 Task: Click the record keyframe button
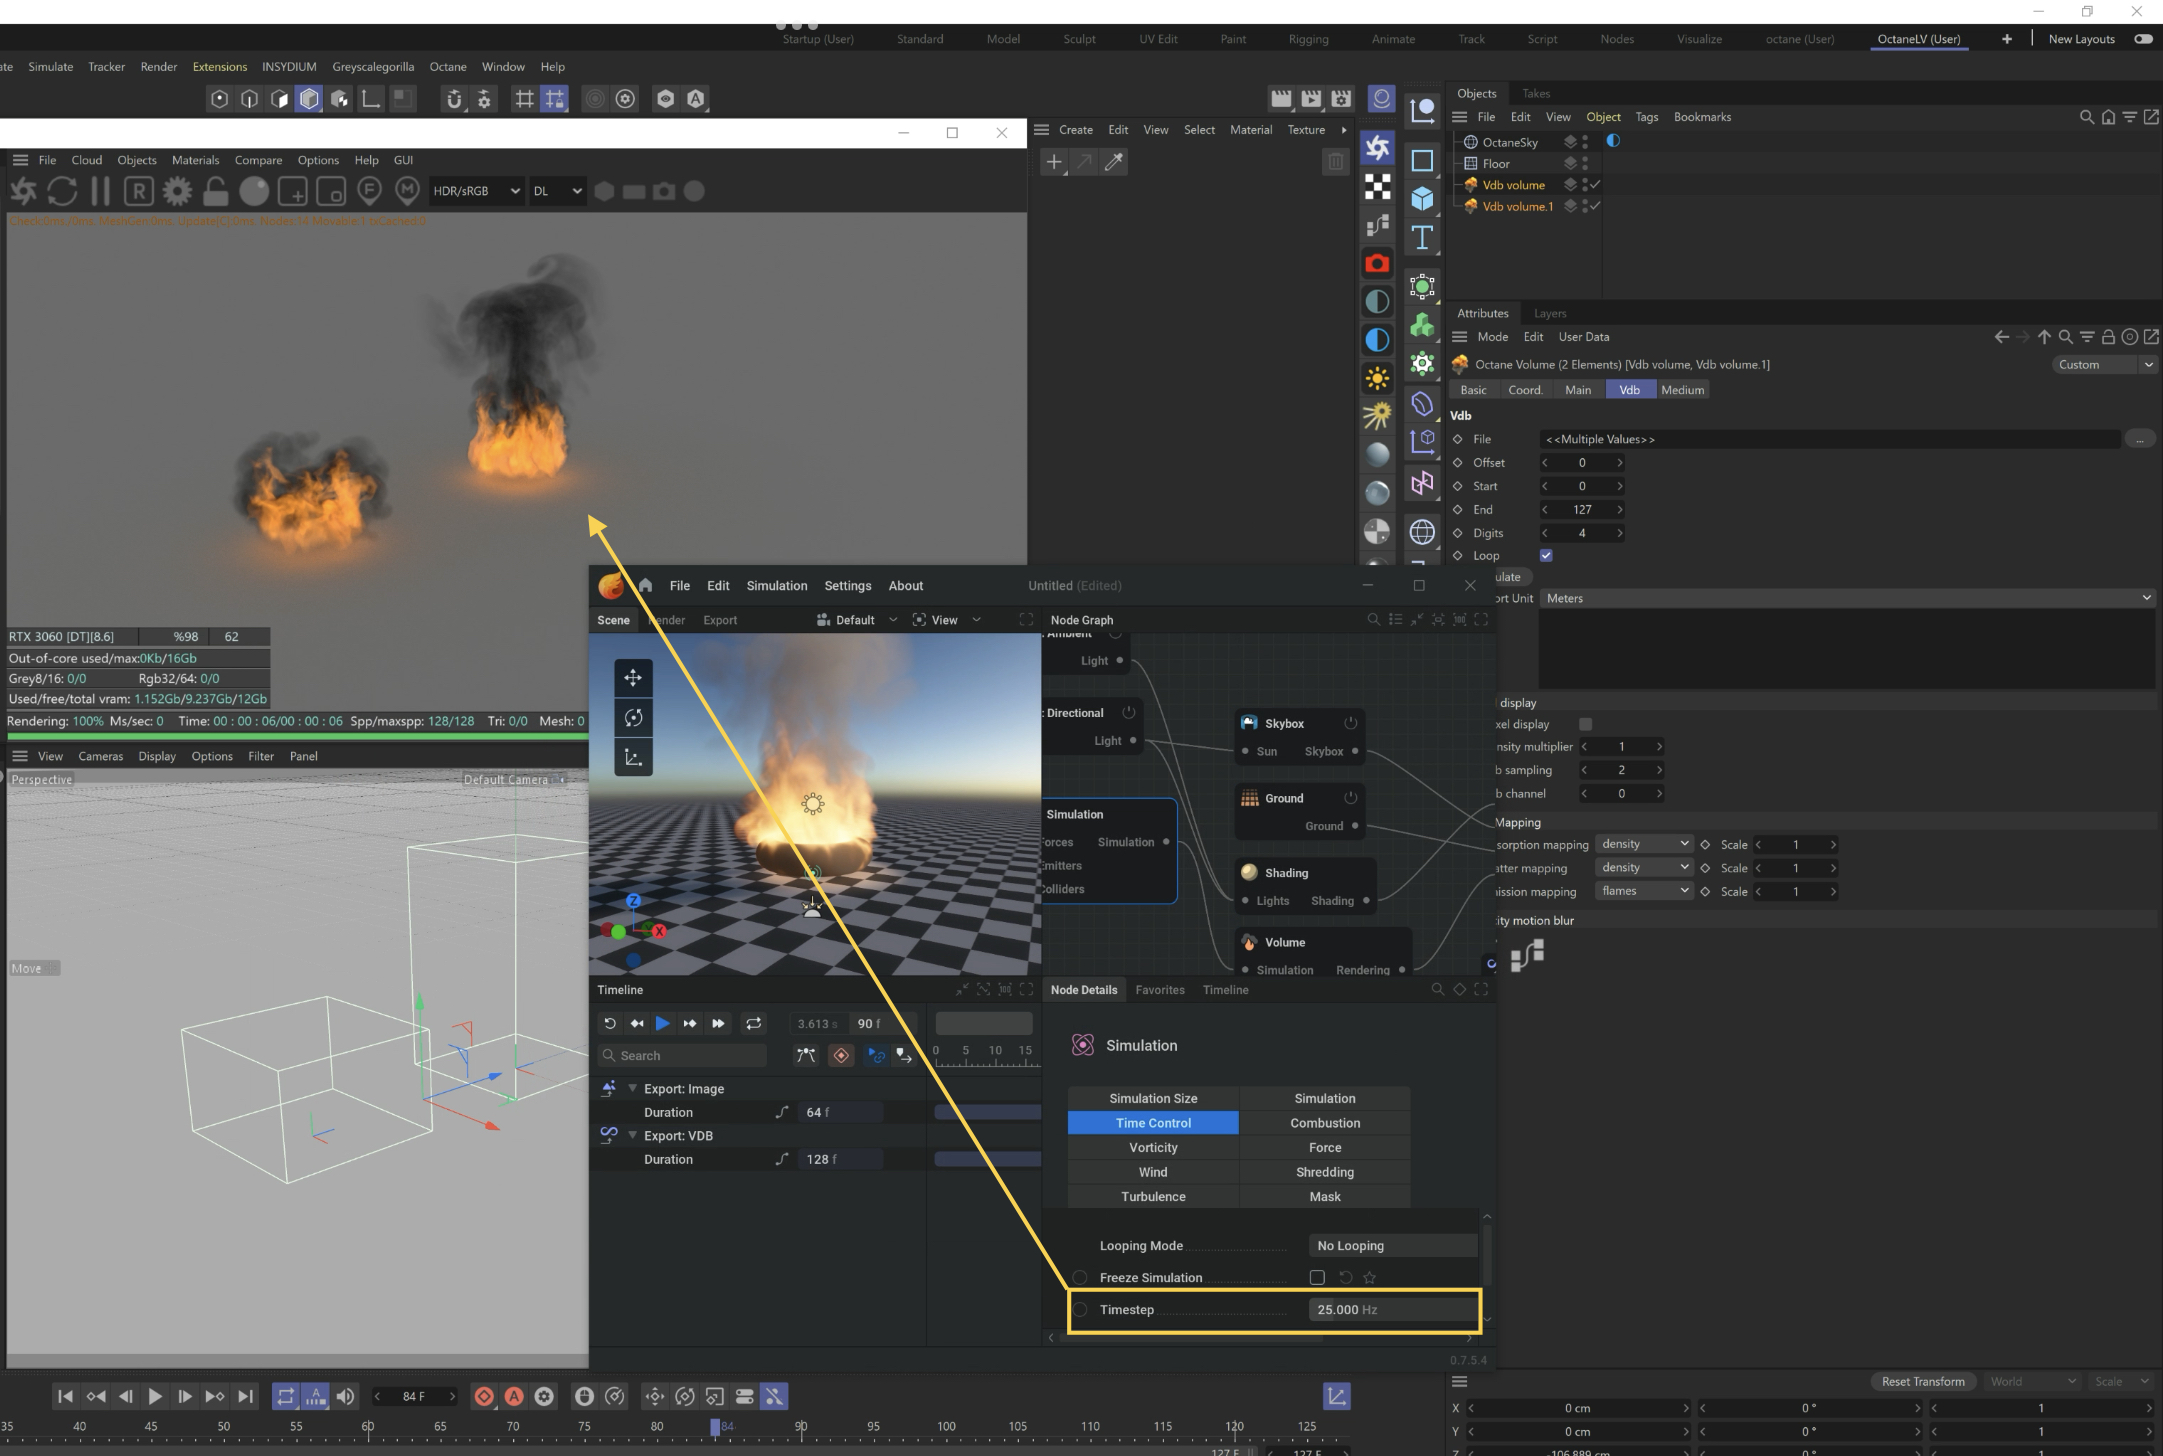[484, 1396]
